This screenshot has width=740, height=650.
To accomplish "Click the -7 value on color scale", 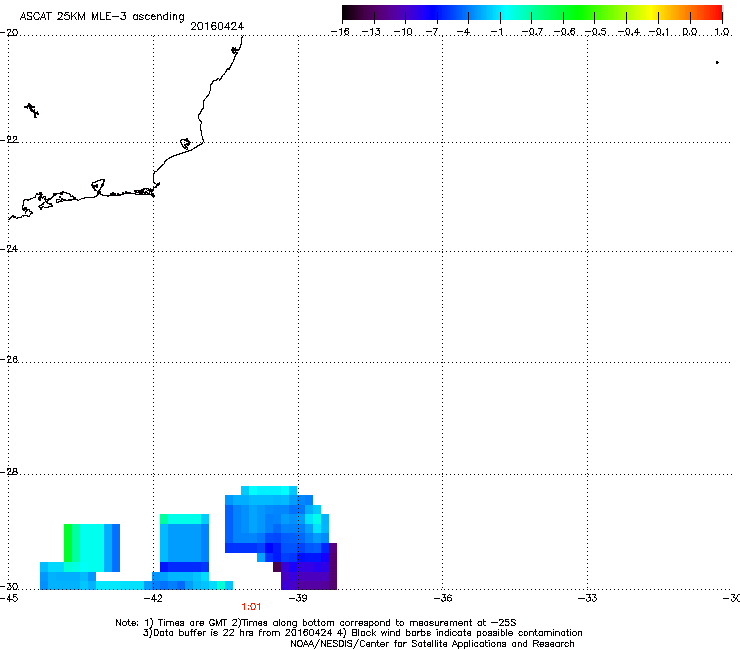I will coord(432,32).
